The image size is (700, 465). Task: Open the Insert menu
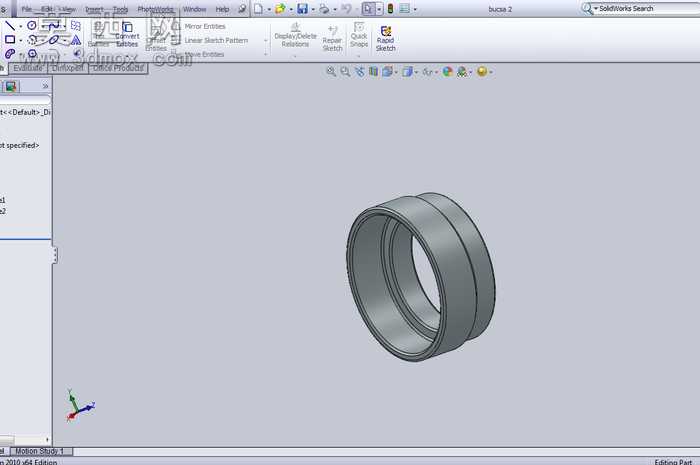tap(94, 9)
